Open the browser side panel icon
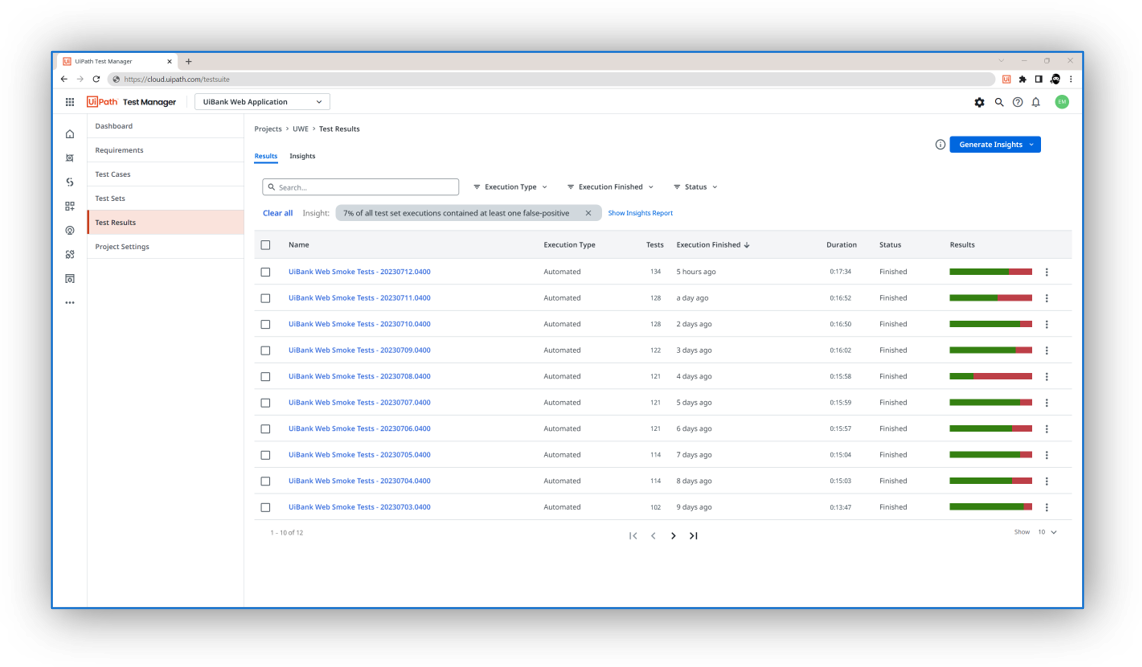 click(1039, 79)
